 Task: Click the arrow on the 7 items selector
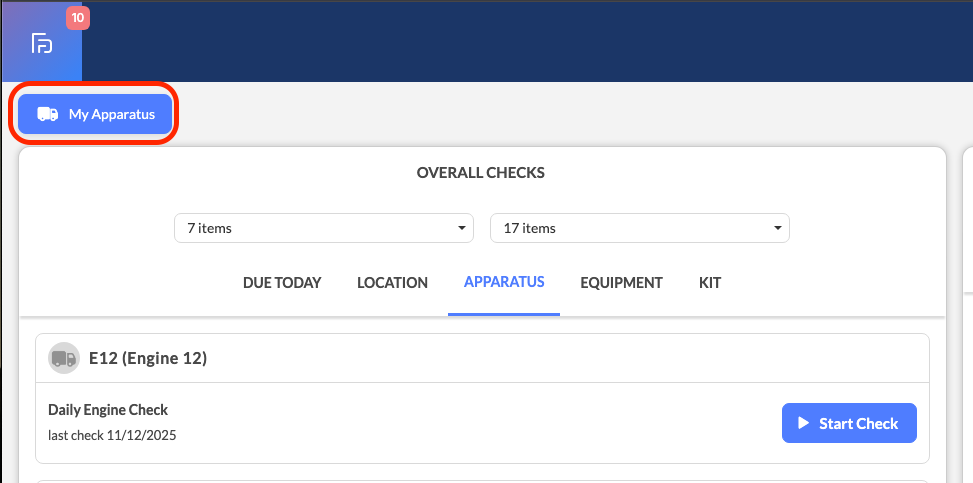tap(462, 228)
